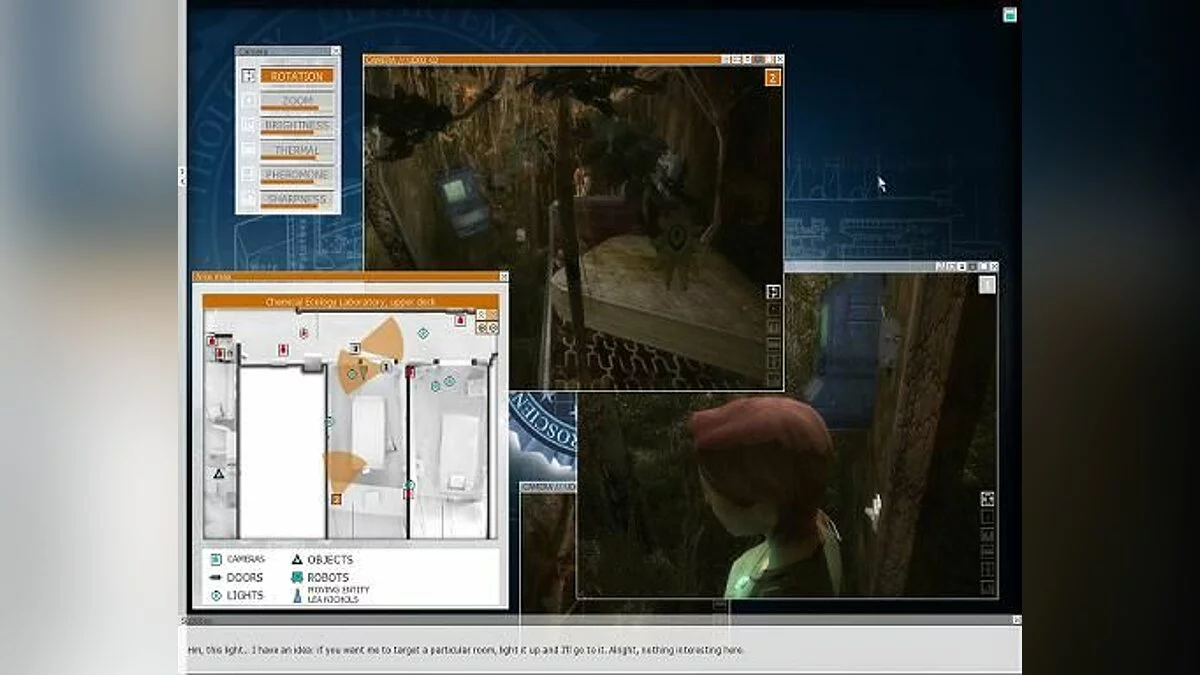Click the left map zoom round icon
The height and width of the screenshot is (675, 1200).
(x=481, y=328)
